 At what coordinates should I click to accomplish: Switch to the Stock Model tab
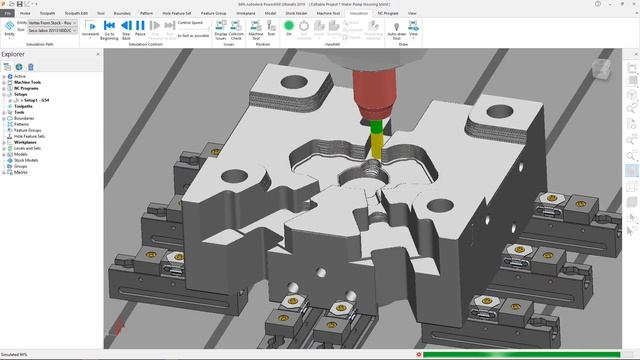pyautogui.click(x=296, y=13)
